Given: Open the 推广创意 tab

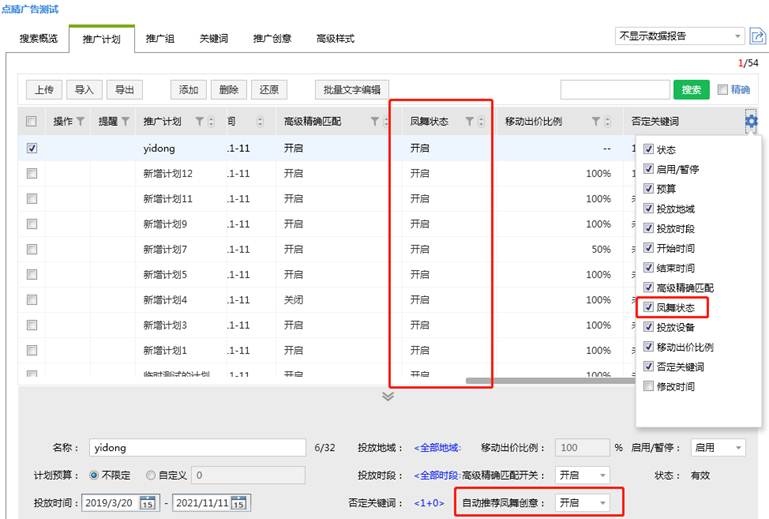Looking at the screenshot, I should coord(272,39).
